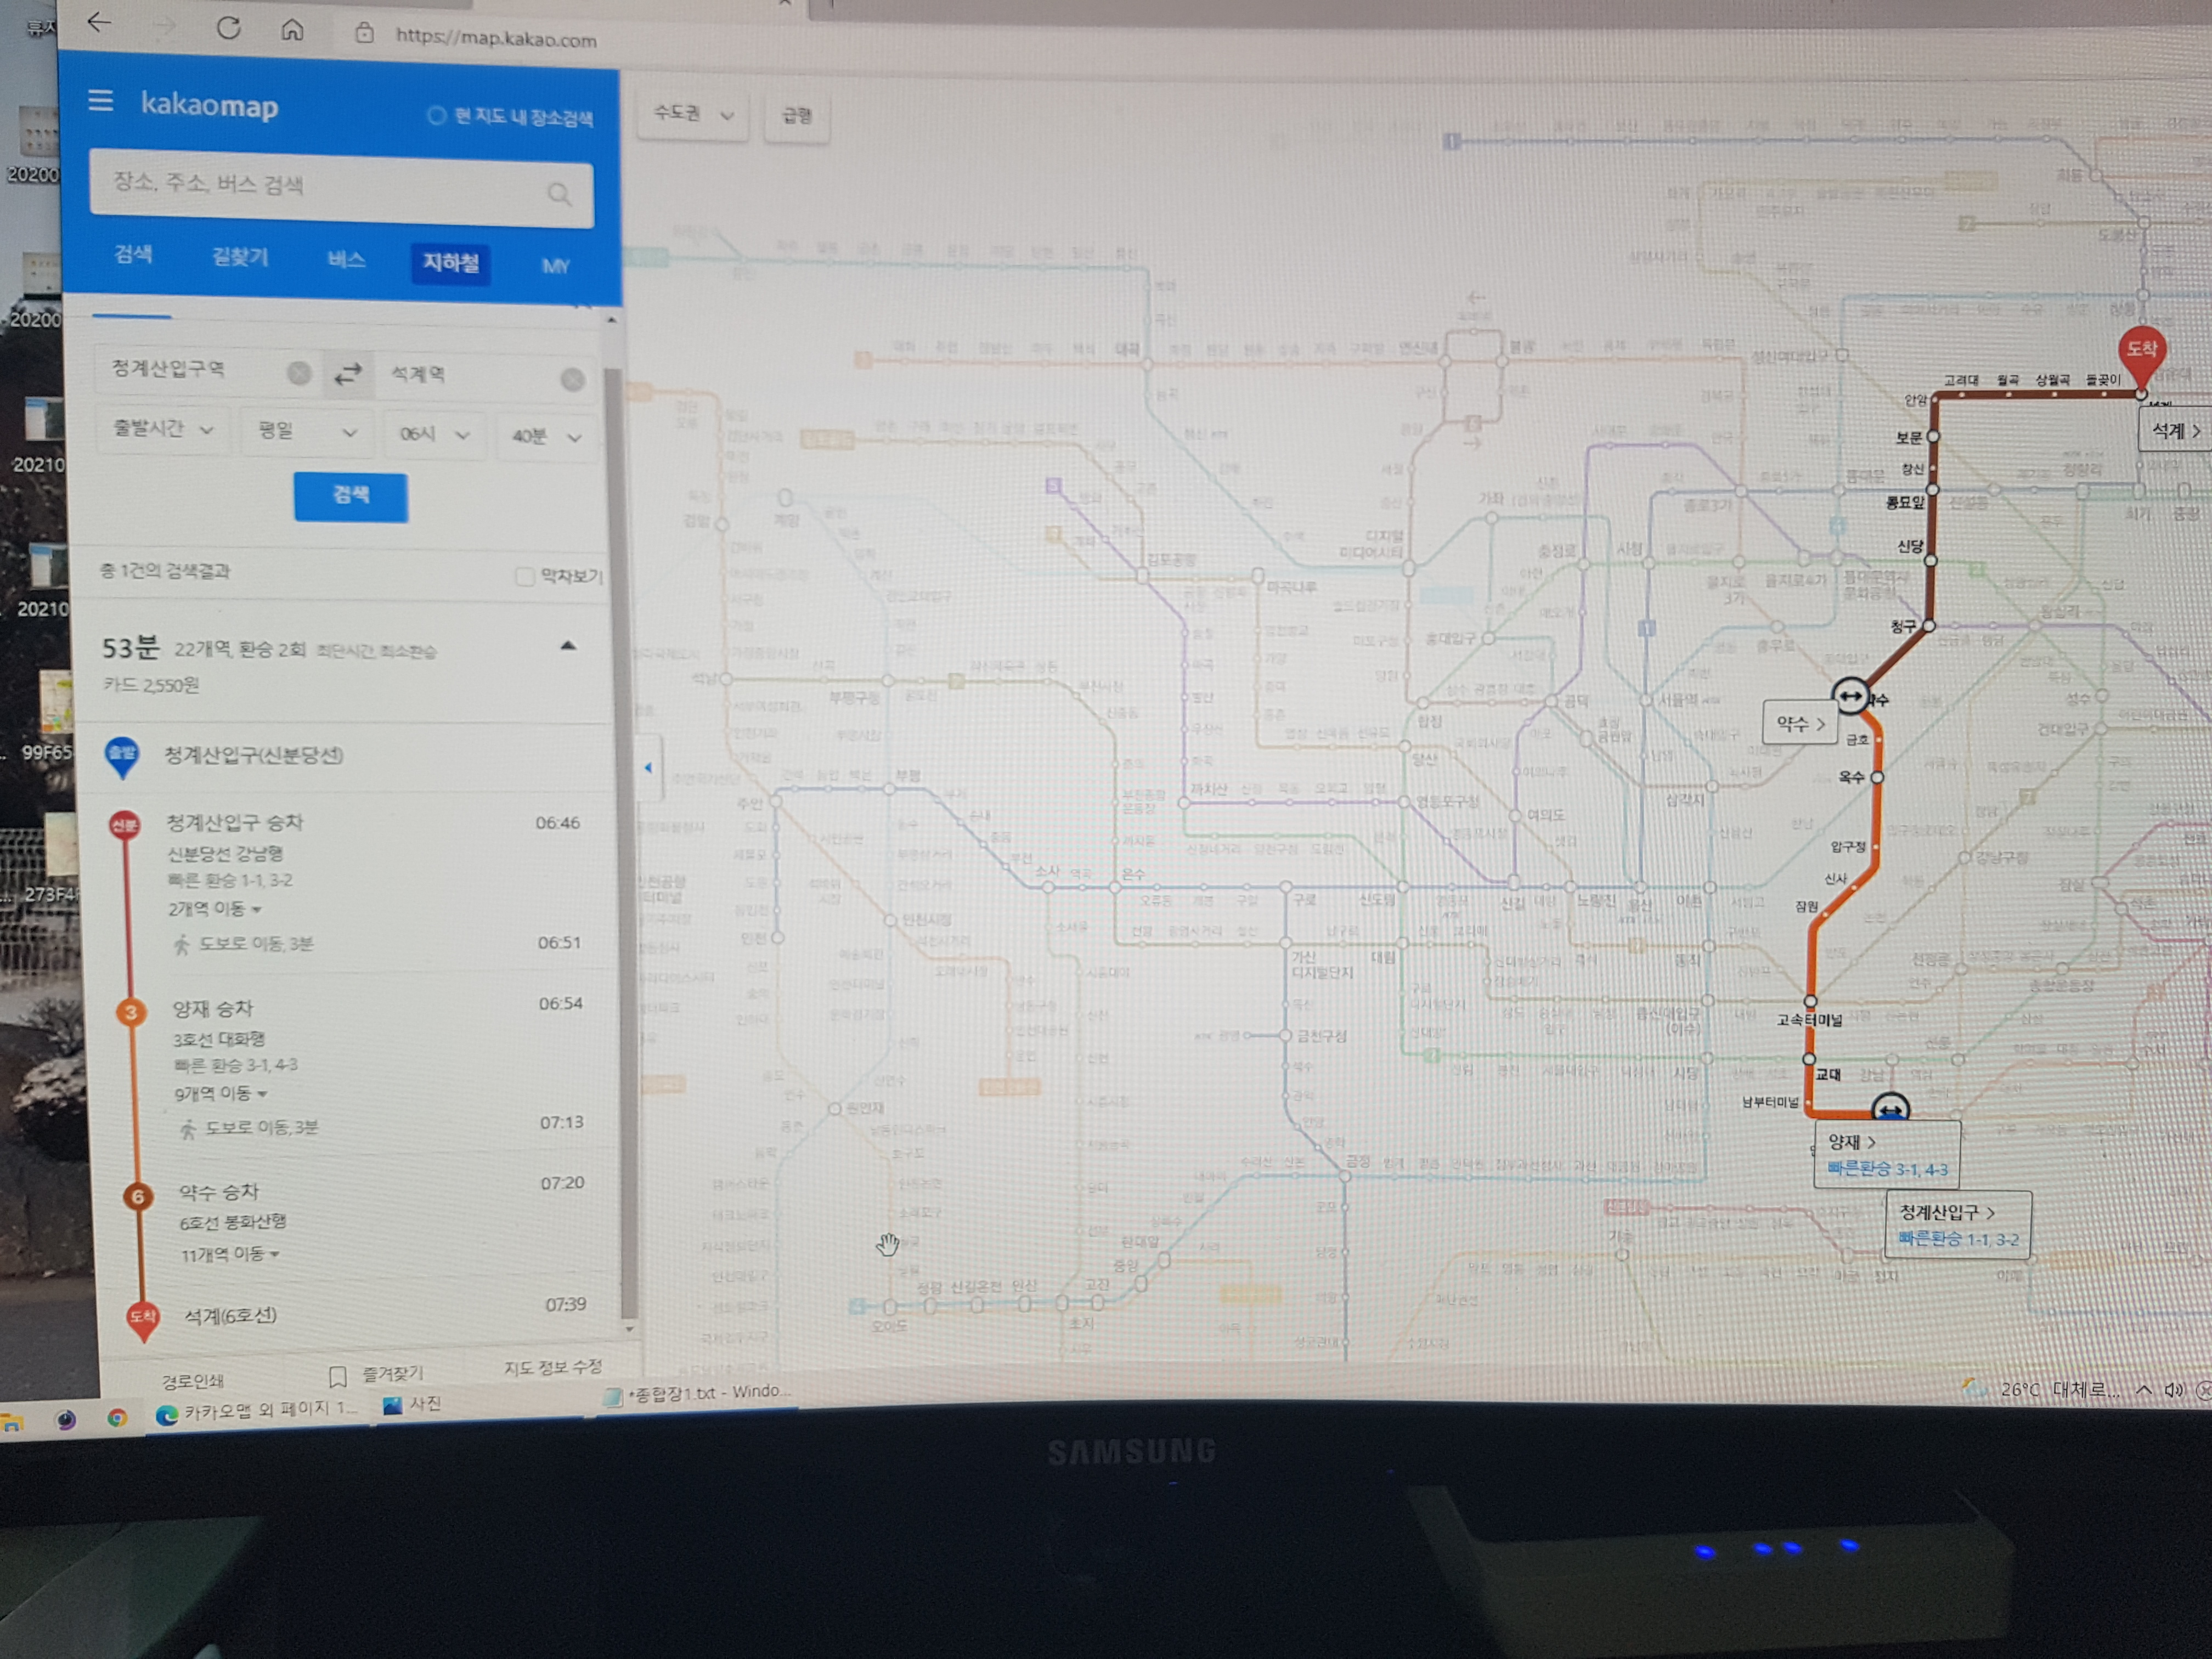Image resolution: width=2212 pixels, height=1659 pixels.
Task: Click the blue 검색 button
Action: pyautogui.click(x=350, y=496)
